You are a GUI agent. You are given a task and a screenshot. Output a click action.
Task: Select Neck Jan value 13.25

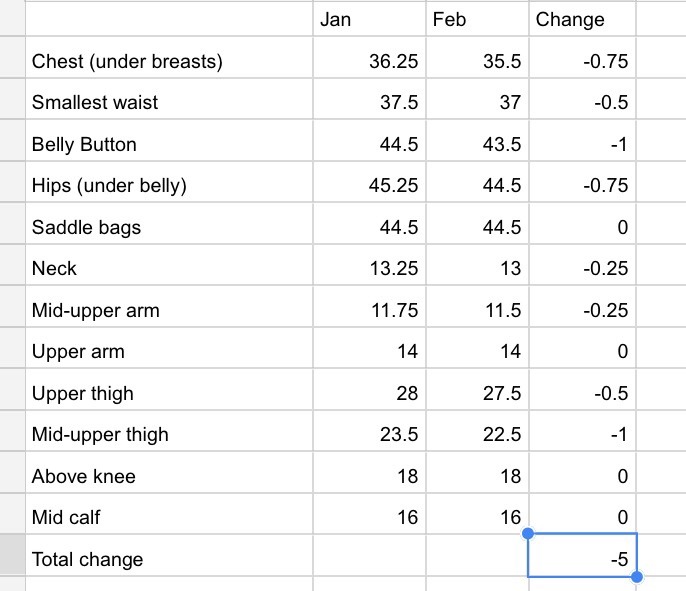[x=368, y=269]
